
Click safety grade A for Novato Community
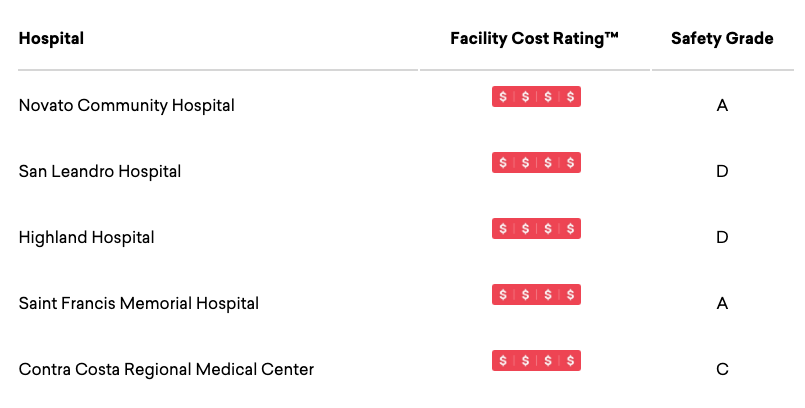(722, 106)
